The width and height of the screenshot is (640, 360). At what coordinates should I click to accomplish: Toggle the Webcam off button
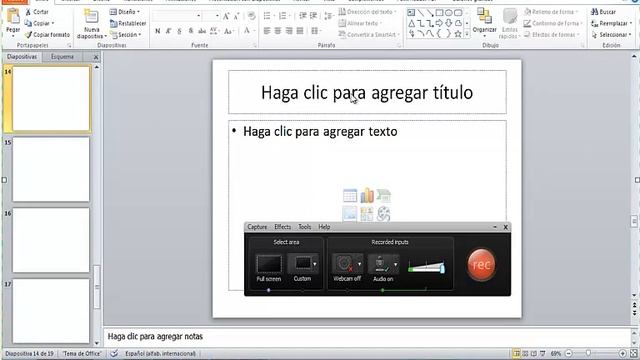click(347, 268)
